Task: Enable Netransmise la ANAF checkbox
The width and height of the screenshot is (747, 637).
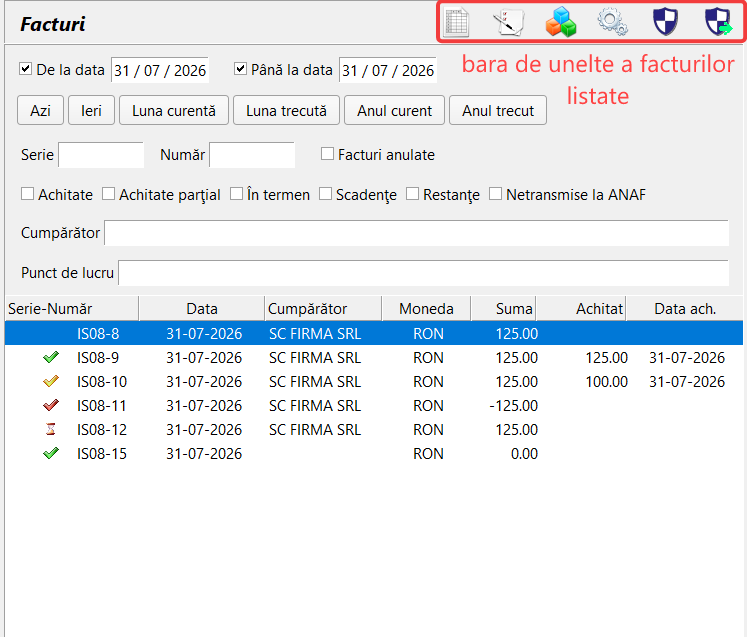Action: (495, 193)
